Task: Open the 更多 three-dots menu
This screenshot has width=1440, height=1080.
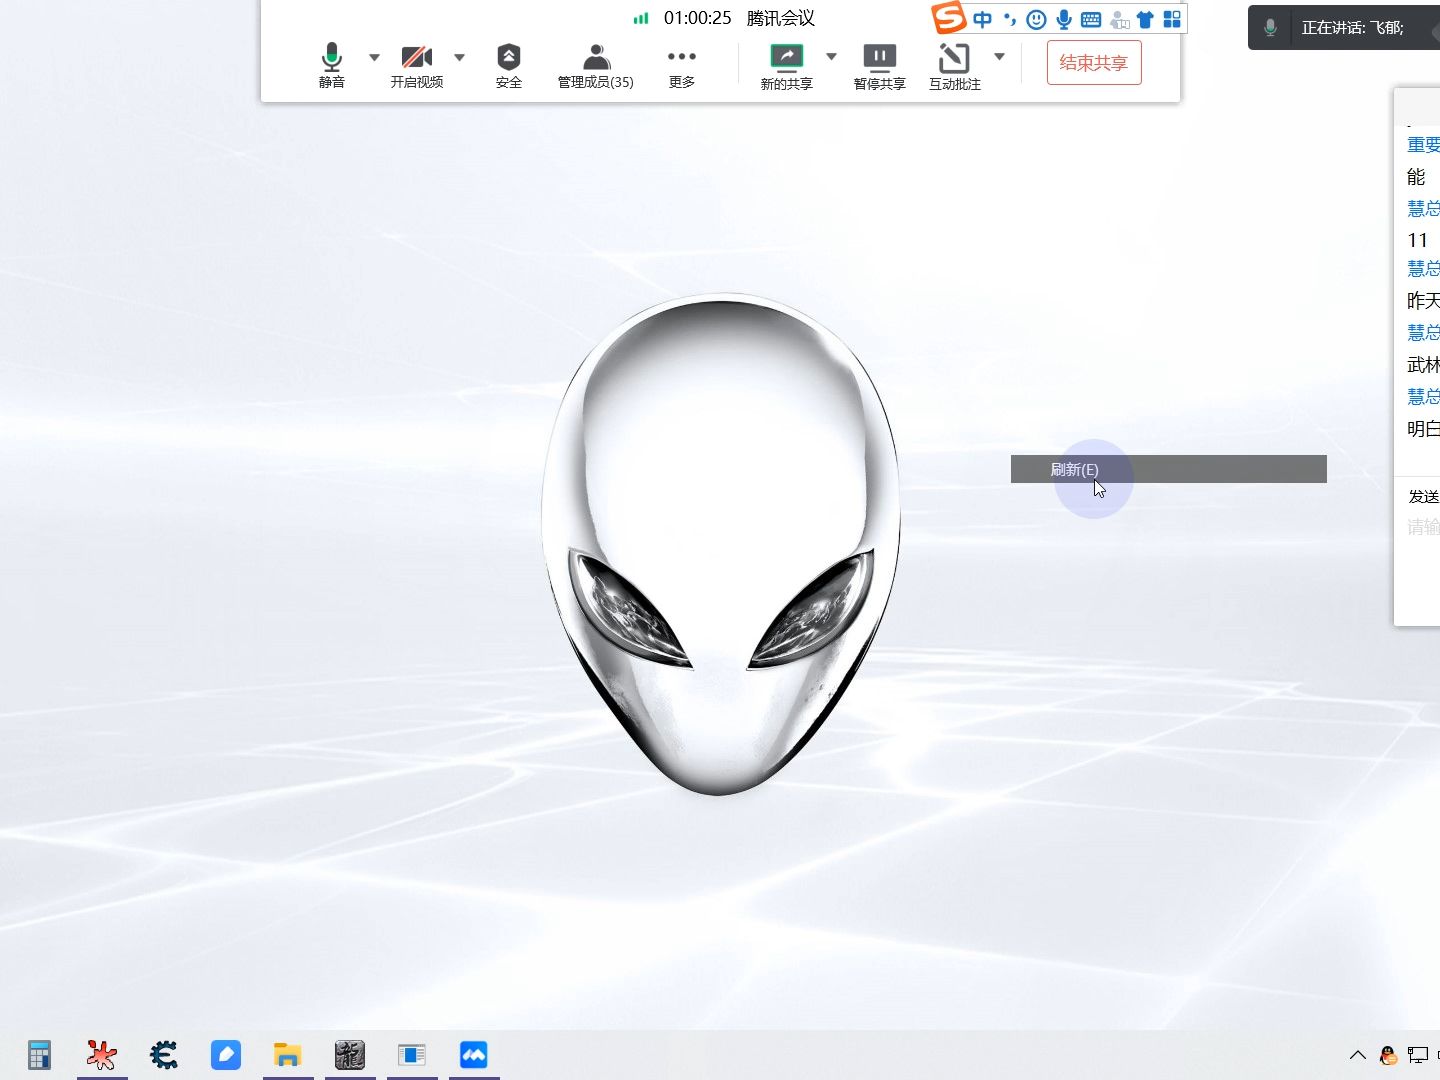Action: click(x=682, y=65)
